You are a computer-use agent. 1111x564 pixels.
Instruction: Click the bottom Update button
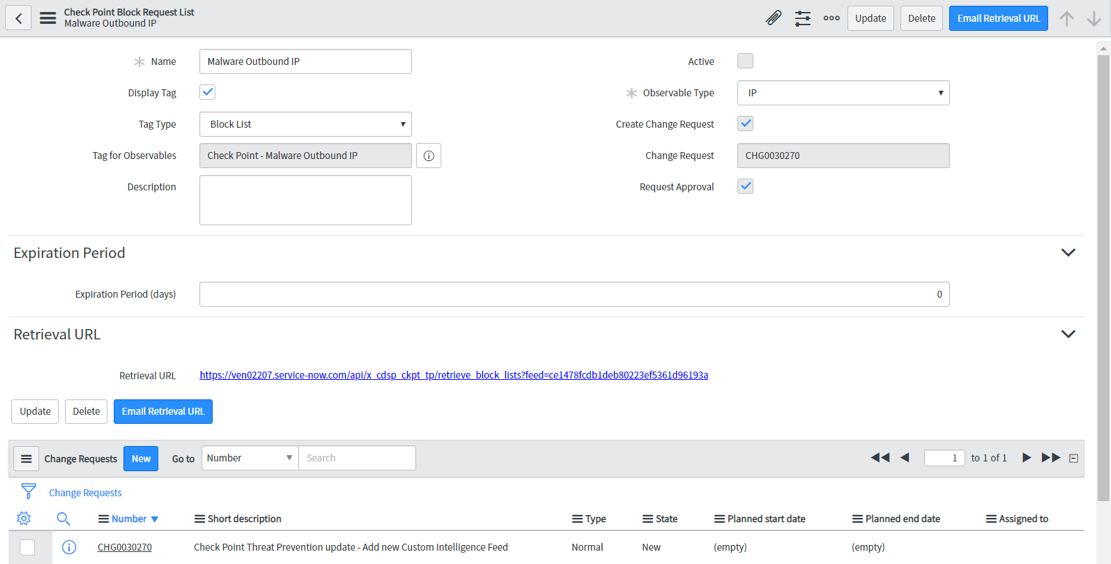pos(35,412)
